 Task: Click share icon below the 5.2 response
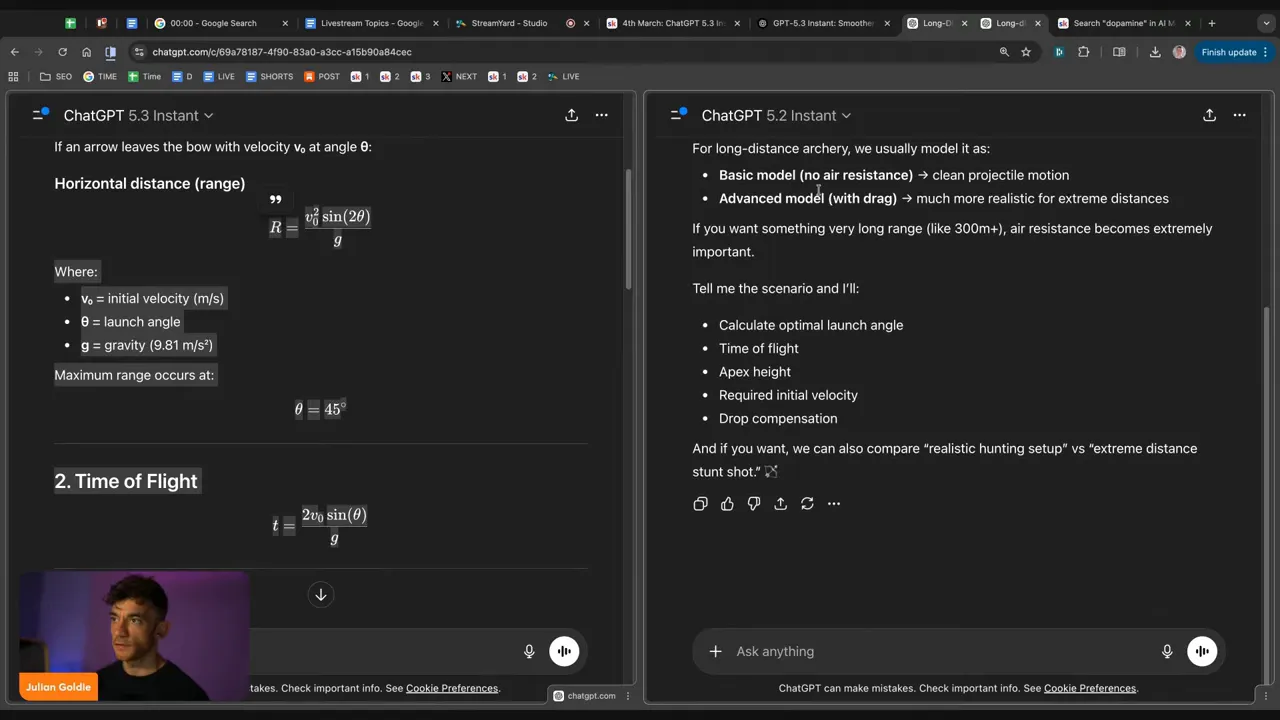(780, 504)
